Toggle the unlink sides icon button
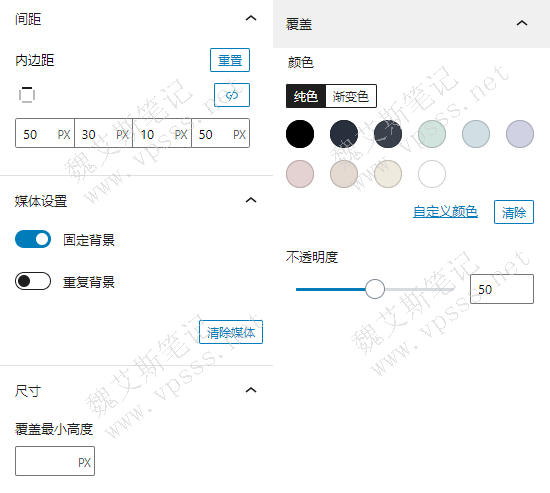The width and height of the screenshot is (550, 493). [232, 95]
